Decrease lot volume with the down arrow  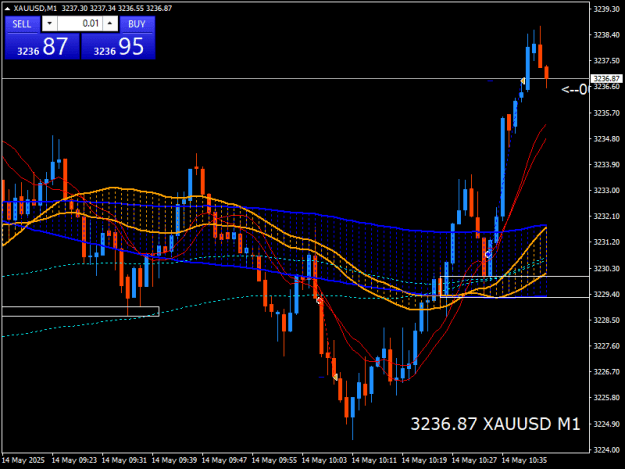(x=49, y=24)
